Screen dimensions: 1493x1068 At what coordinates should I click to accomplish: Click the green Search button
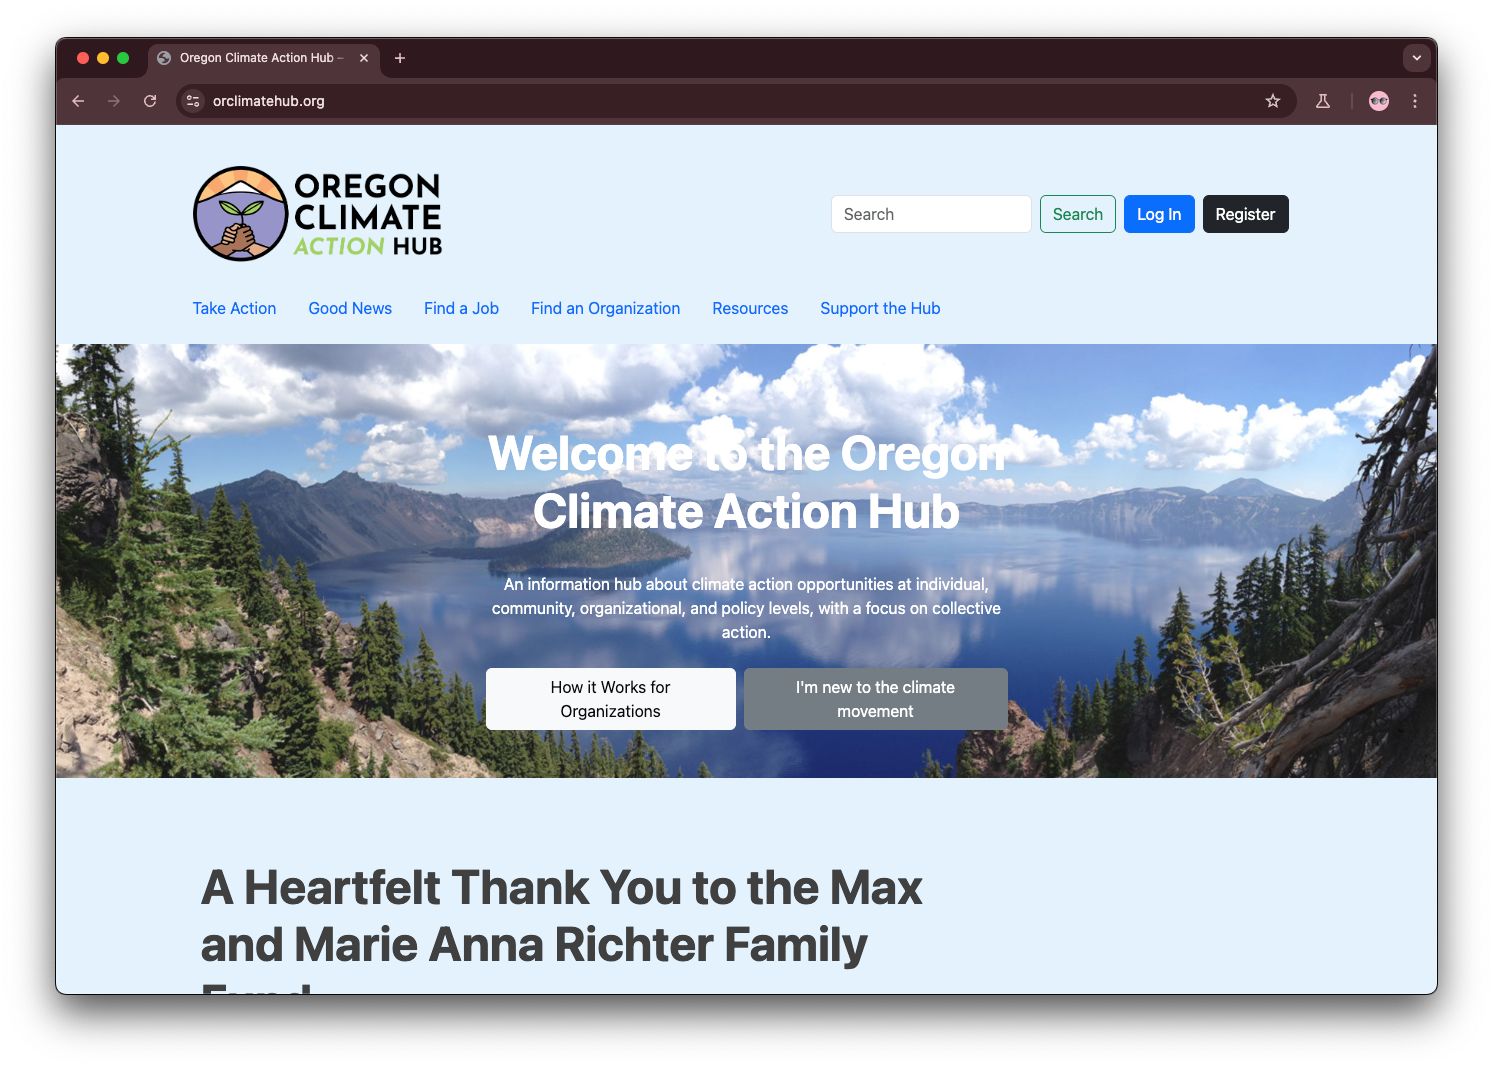[x=1077, y=214]
